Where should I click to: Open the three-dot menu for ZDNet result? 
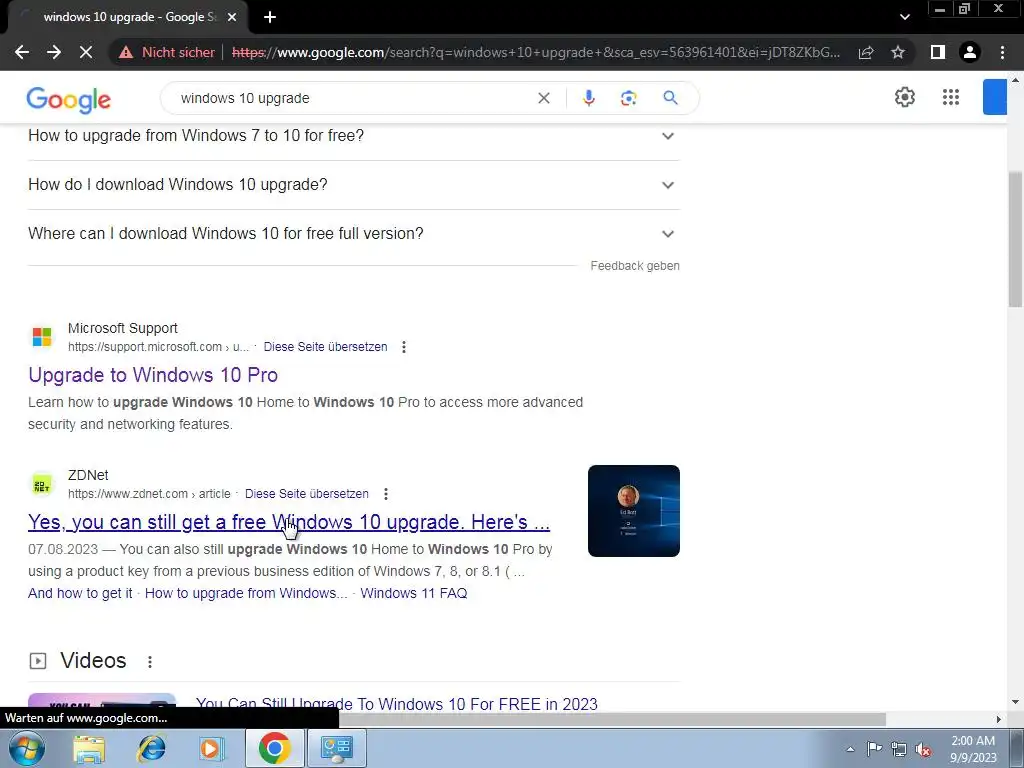pyautogui.click(x=385, y=494)
